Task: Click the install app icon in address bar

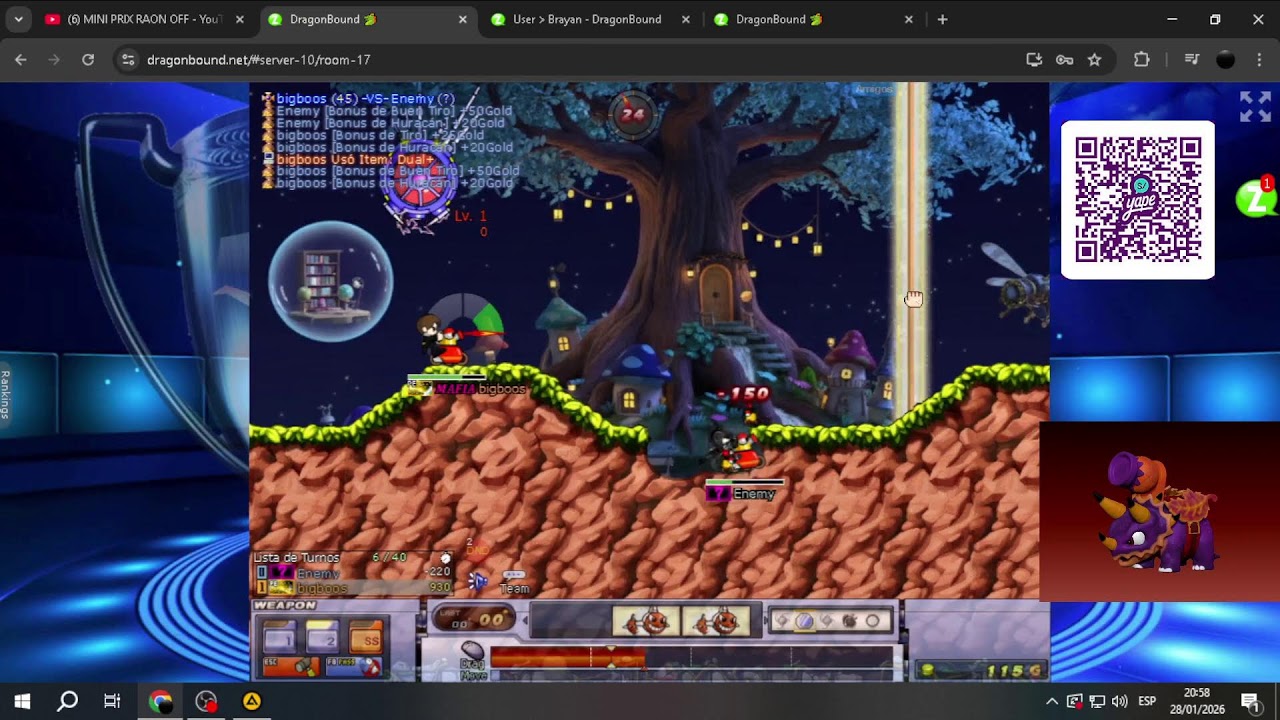Action: 1034,60
